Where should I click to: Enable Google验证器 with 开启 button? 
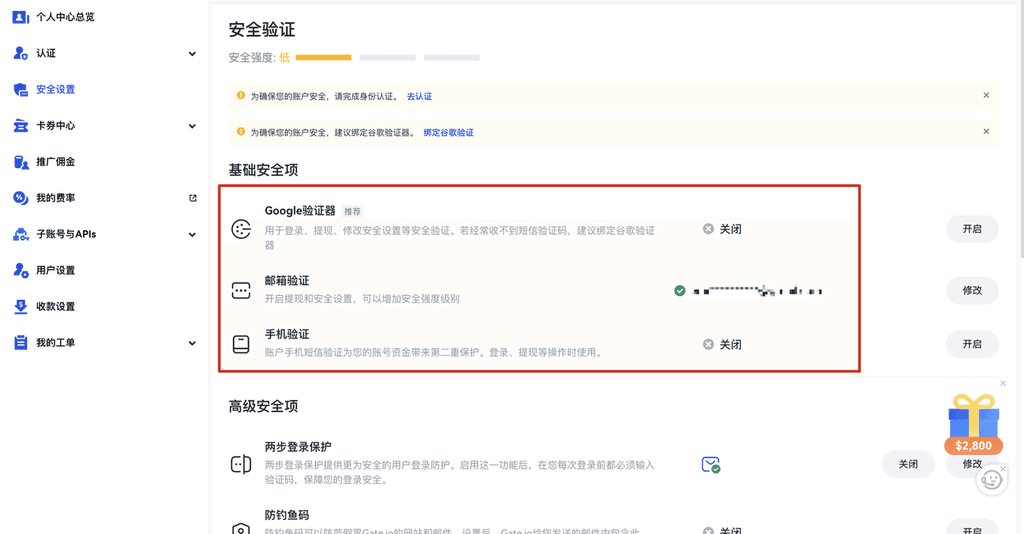point(971,229)
